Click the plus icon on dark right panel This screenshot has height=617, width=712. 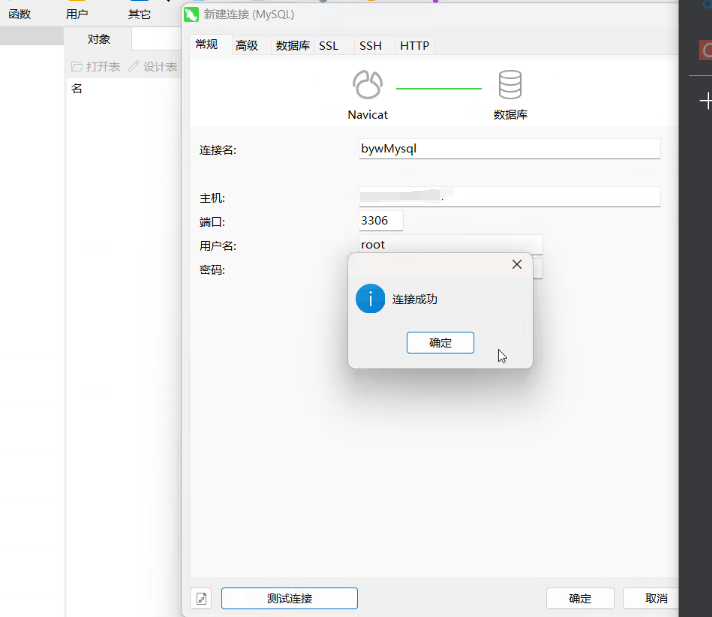point(706,101)
